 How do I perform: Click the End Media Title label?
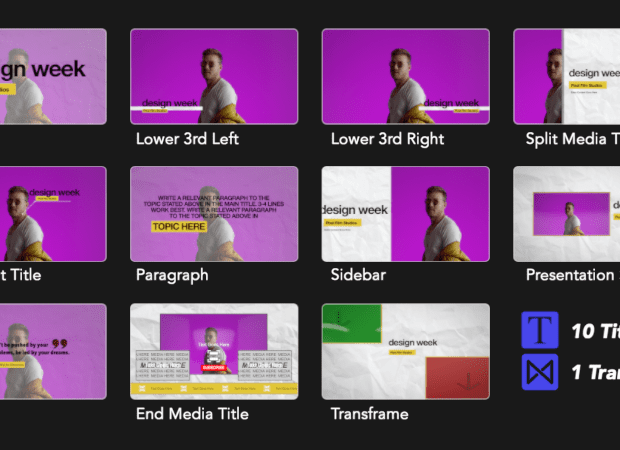click(x=192, y=414)
